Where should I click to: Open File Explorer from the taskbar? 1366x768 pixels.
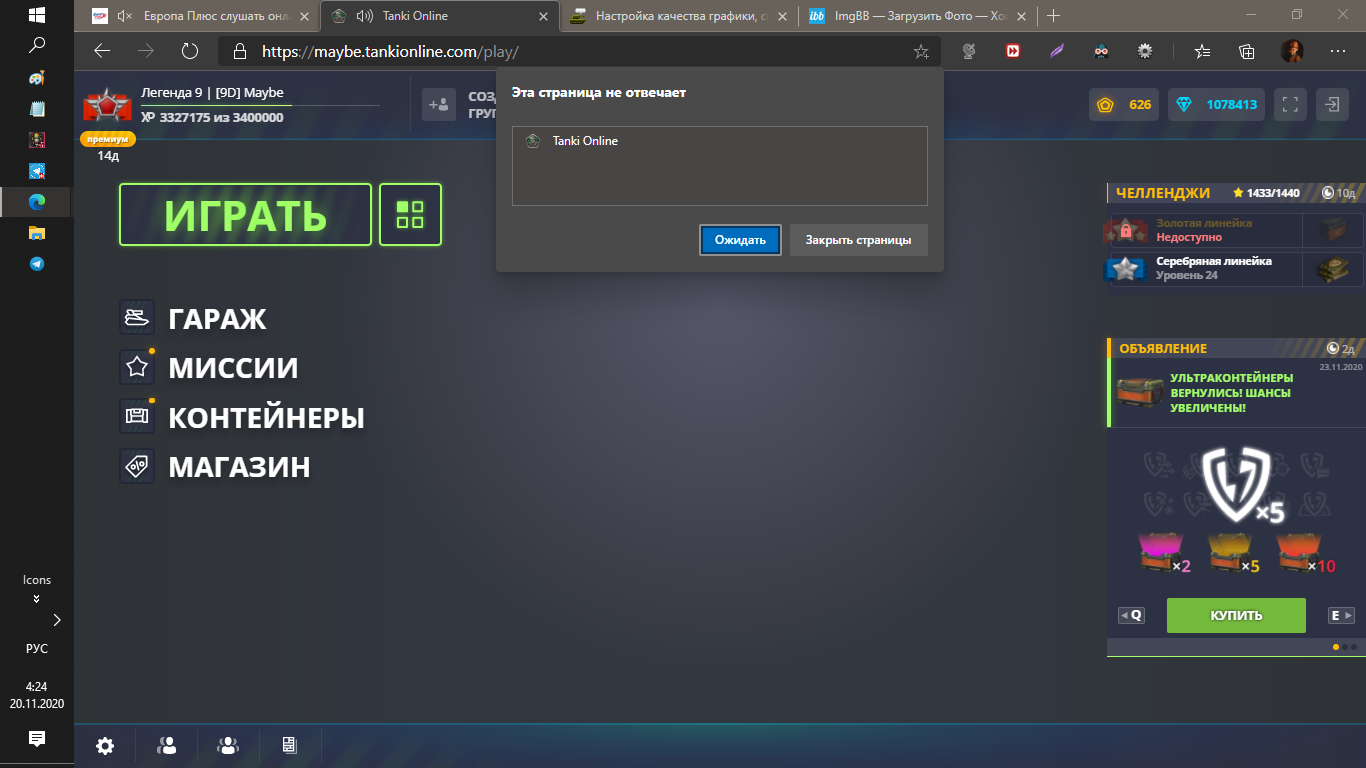[x=37, y=232]
